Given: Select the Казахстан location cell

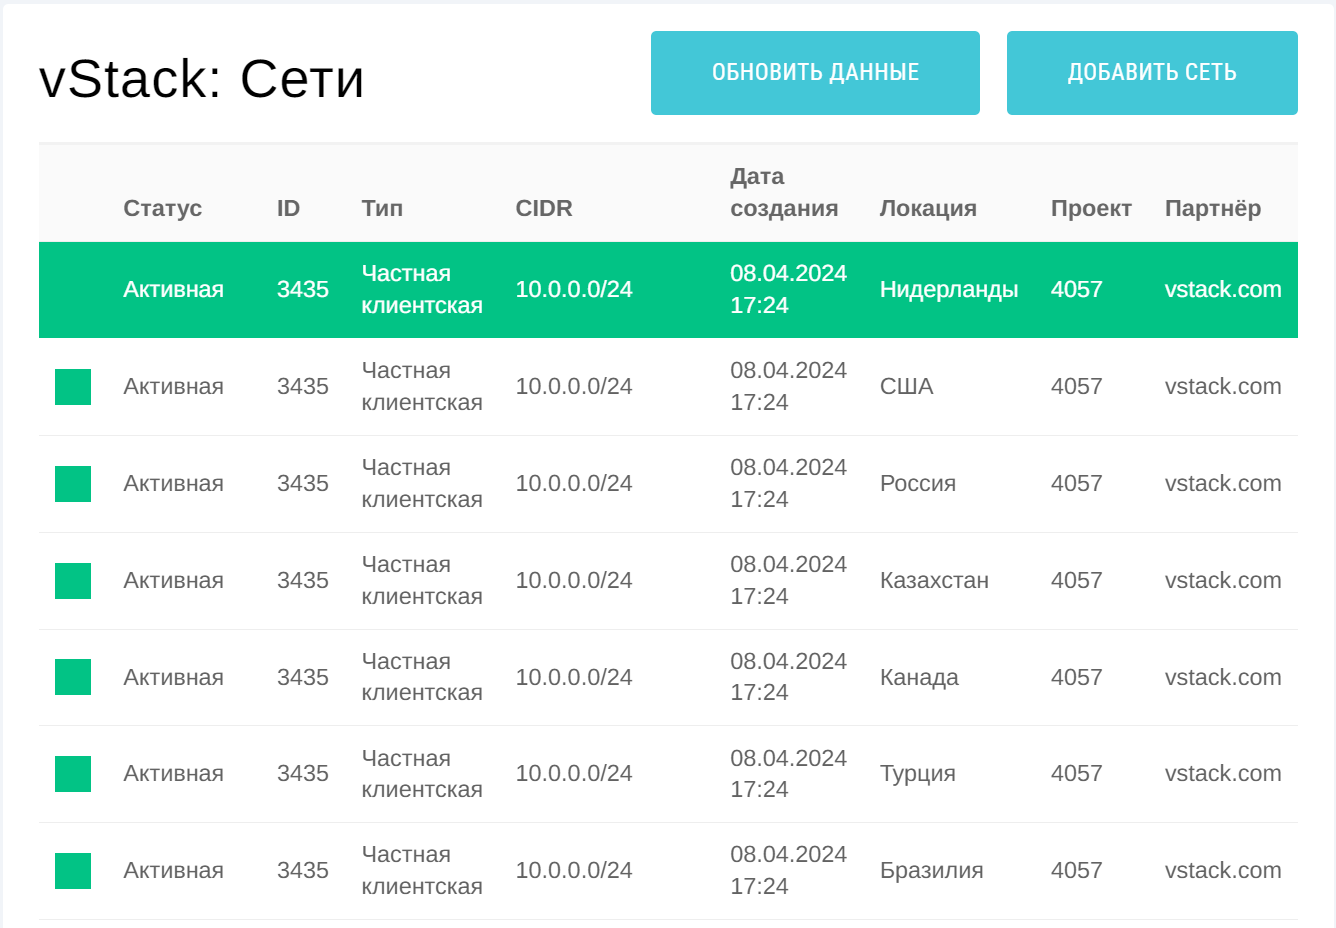Looking at the screenshot, I should pos(934,581).
